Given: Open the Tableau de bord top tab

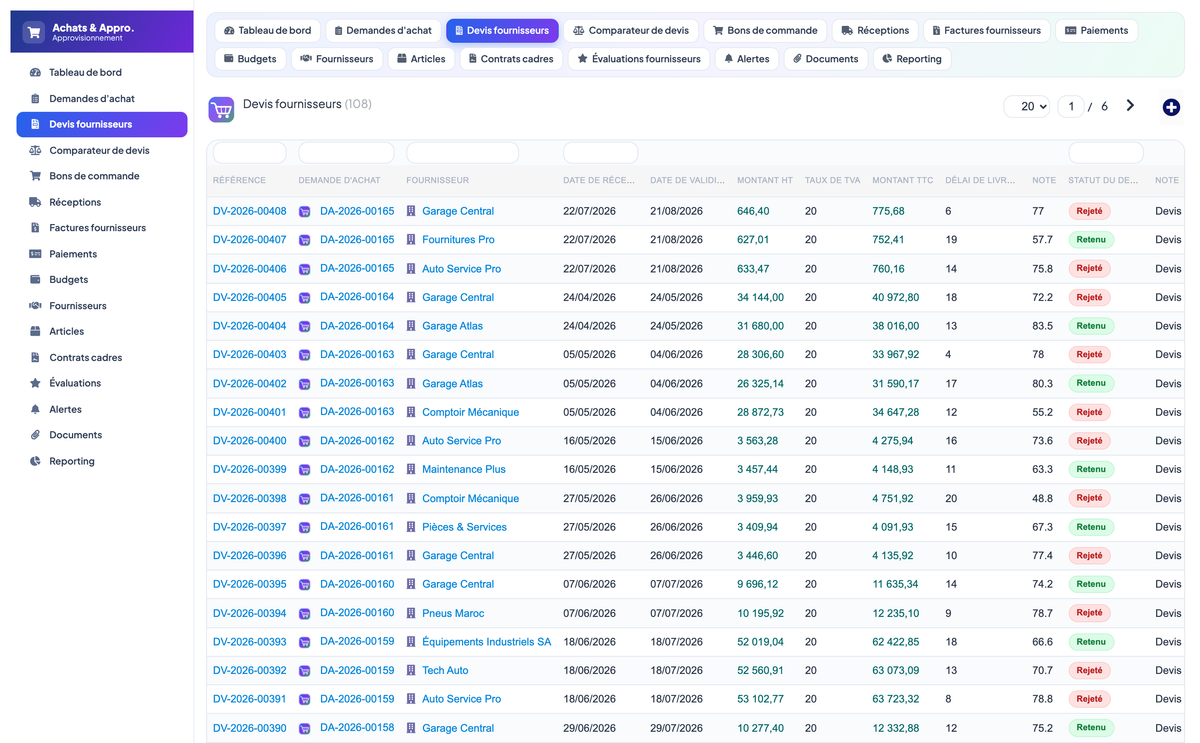Looking at the screenshot, I should pos(268,31).
